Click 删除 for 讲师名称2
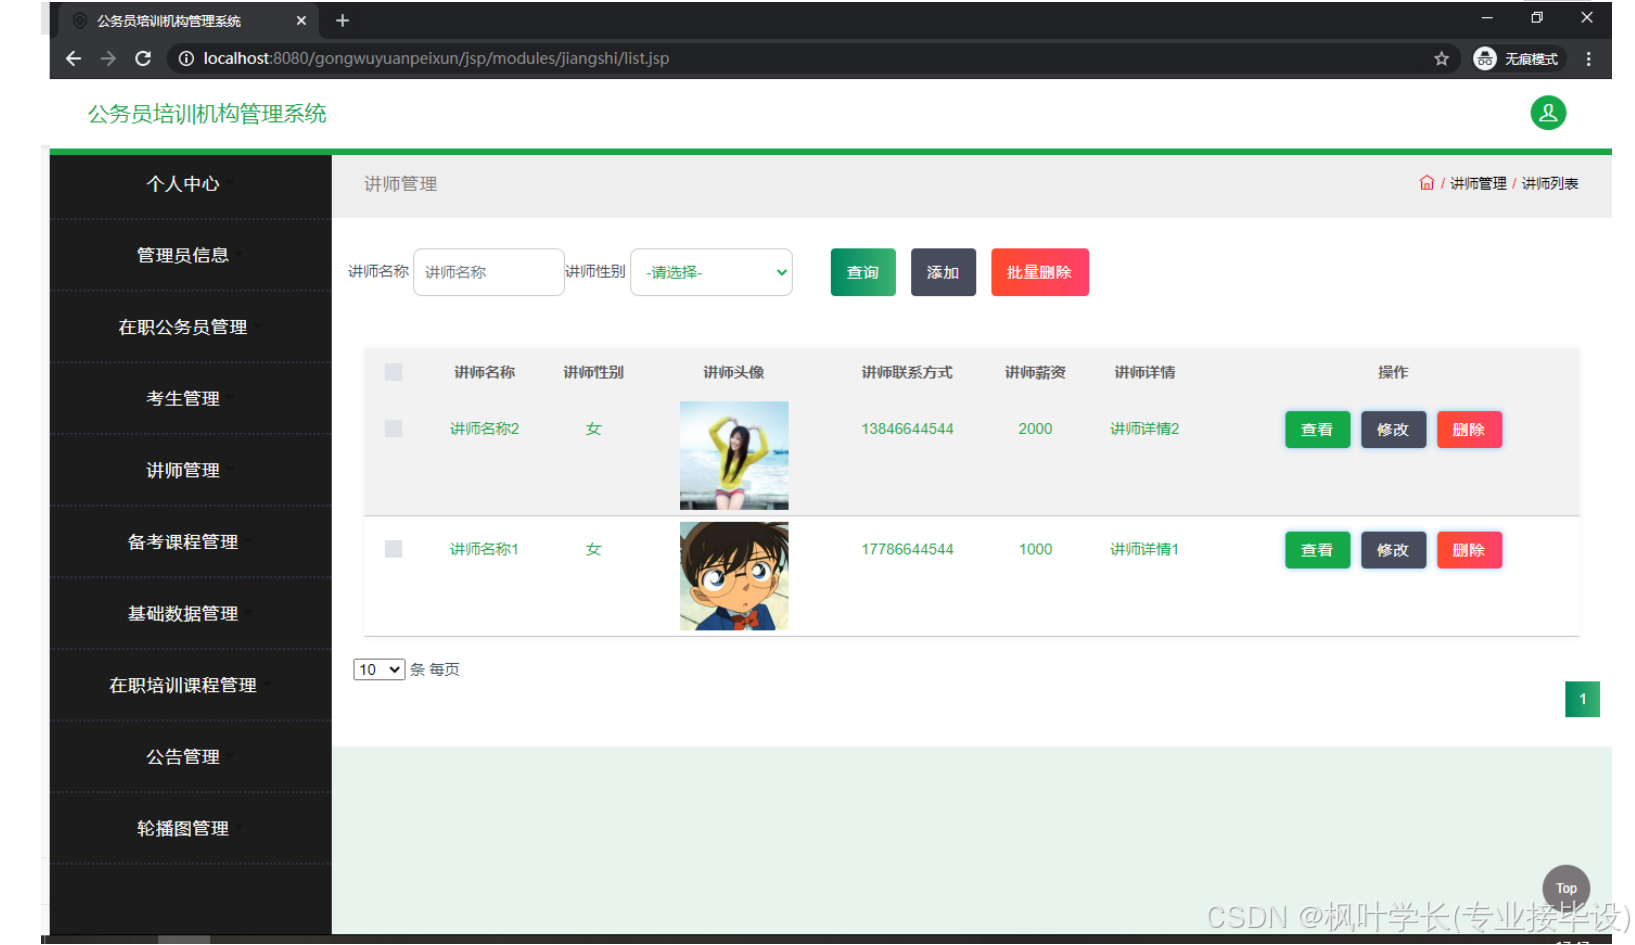 coord(1469,430)
